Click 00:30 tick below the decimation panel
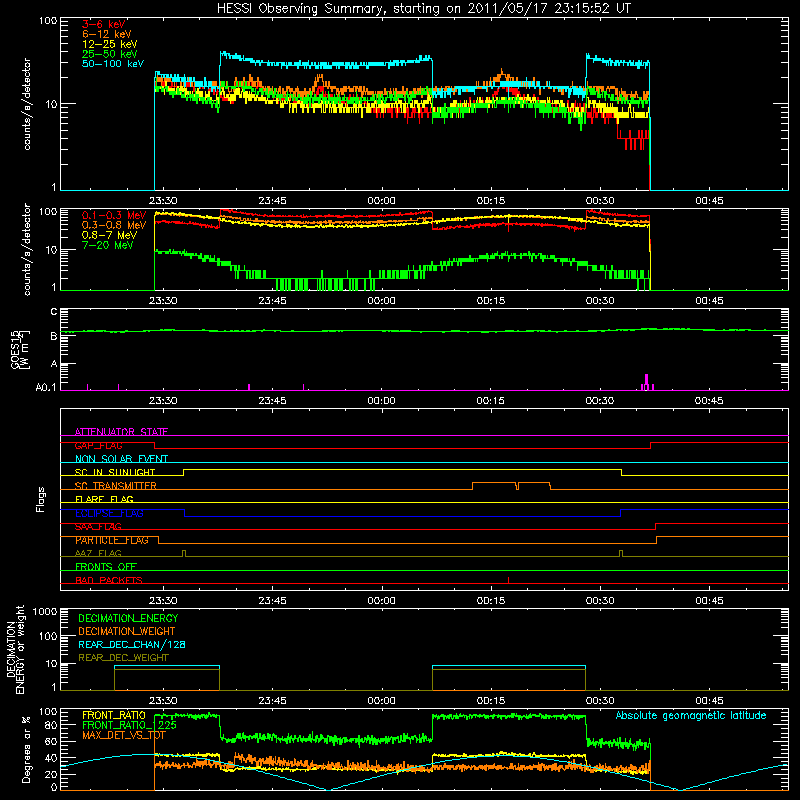This screenshot has width=800, height=800. pos(600,701)
